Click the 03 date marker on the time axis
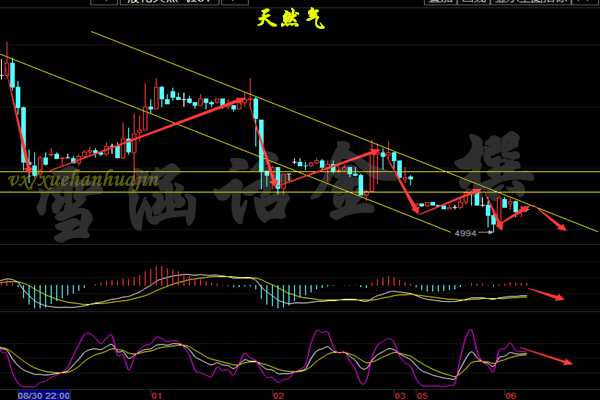Viewport: 600px width, 400px height. pos(400,395)
